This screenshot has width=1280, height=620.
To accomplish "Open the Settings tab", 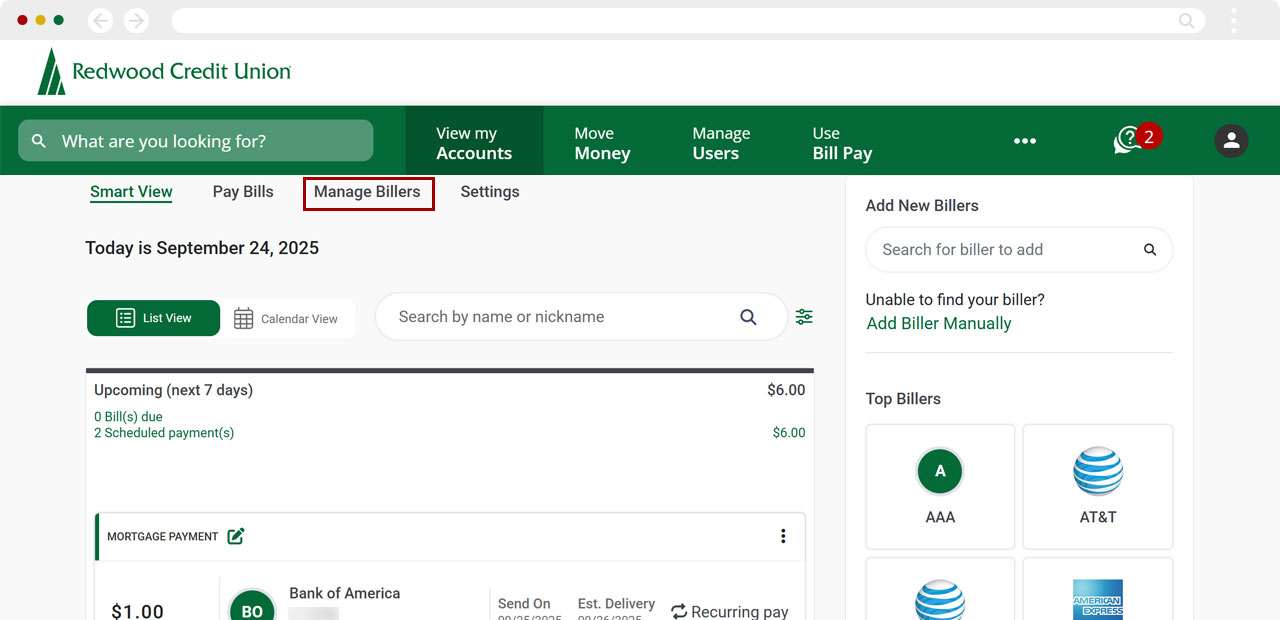I will [489, 191].
